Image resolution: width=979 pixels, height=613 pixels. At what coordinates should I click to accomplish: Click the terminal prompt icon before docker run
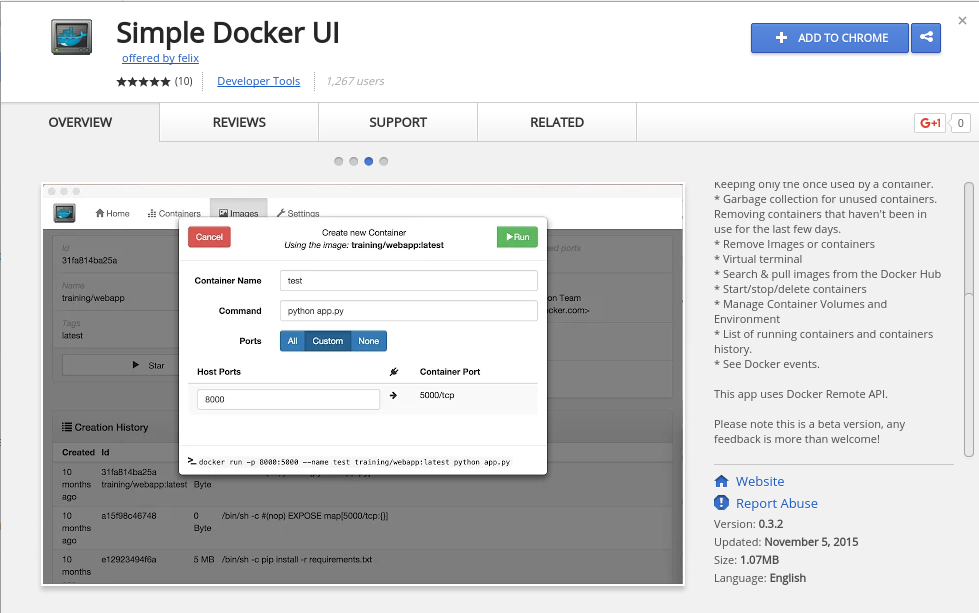pyautogui.click(x=192, y=461)
